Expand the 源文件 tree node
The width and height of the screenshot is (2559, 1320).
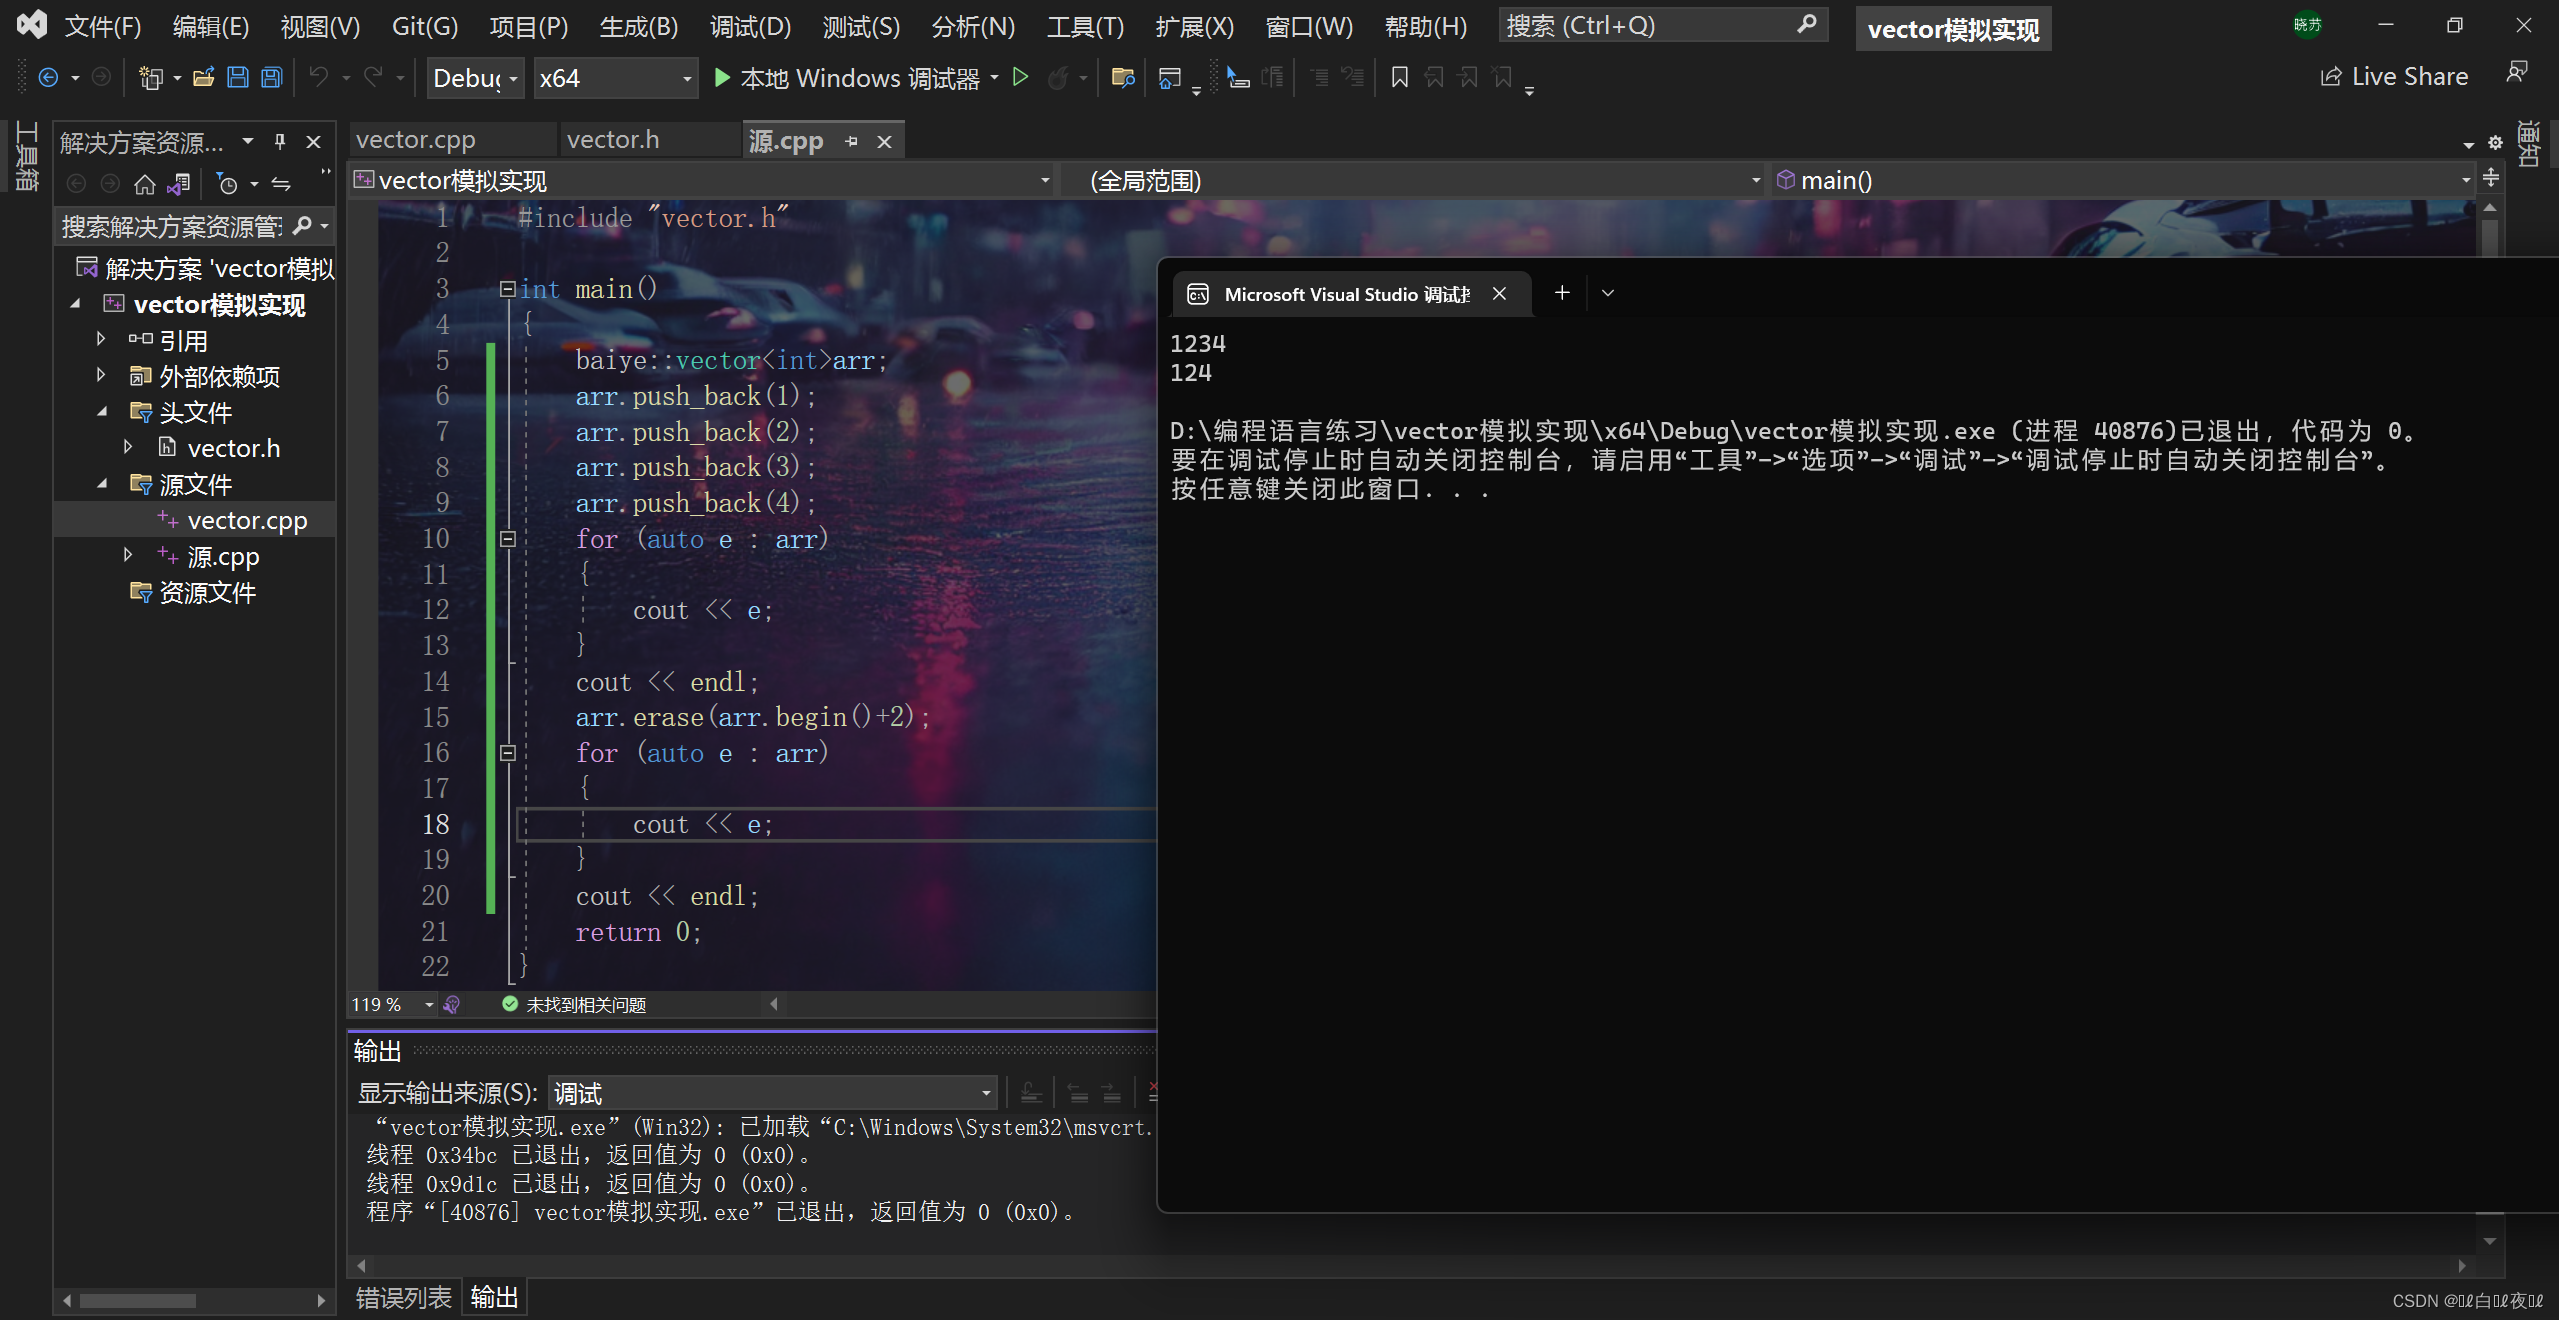coord(104,483)
